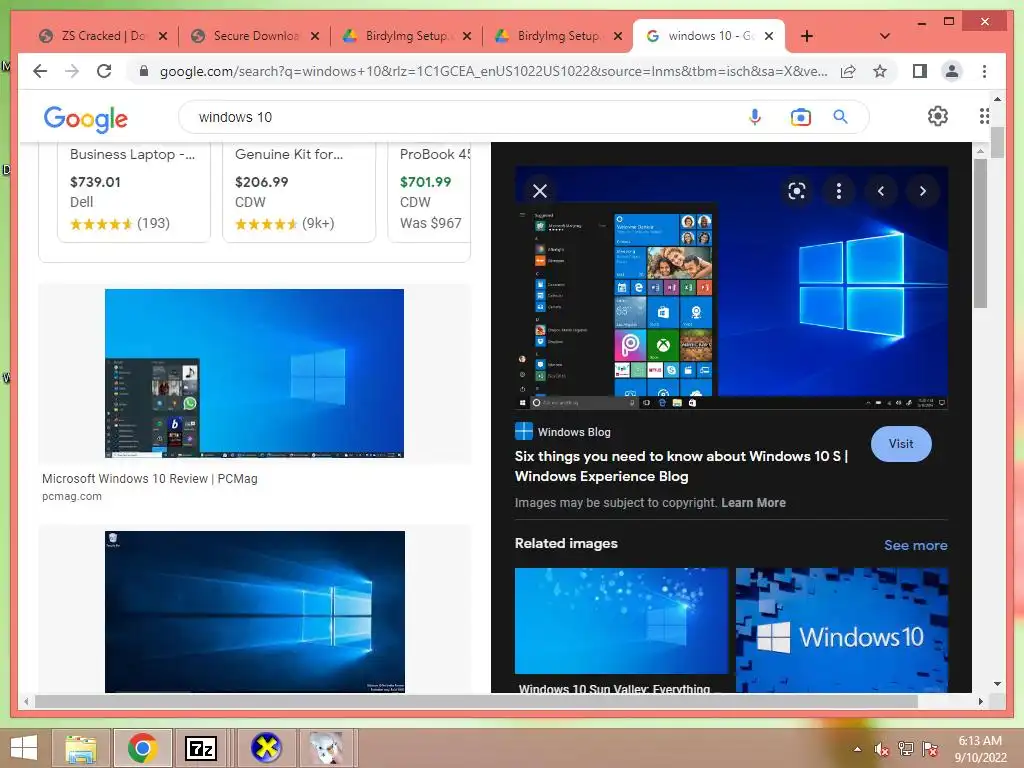Click the Chrome taskbar icon
This screenshot has width=1024, height=768.
[x=142, y=748]
